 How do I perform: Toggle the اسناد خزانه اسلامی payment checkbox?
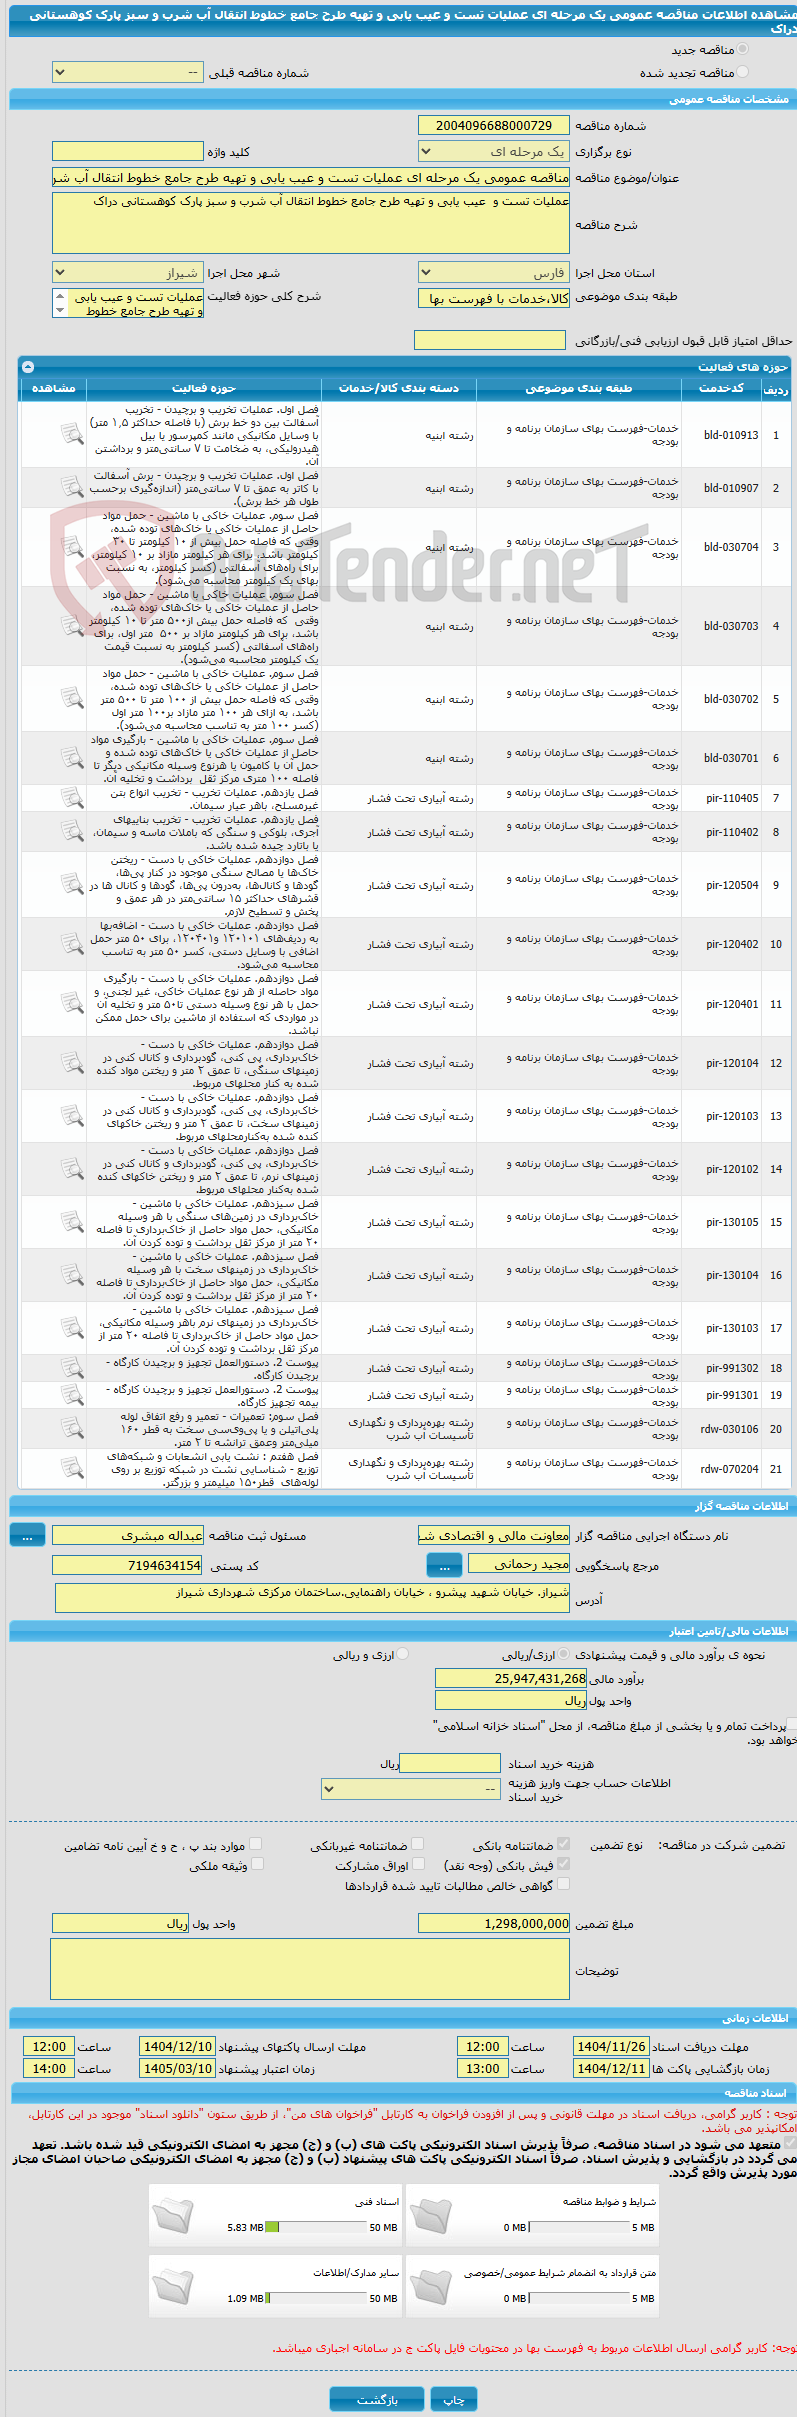click(x=792, y=1724)
